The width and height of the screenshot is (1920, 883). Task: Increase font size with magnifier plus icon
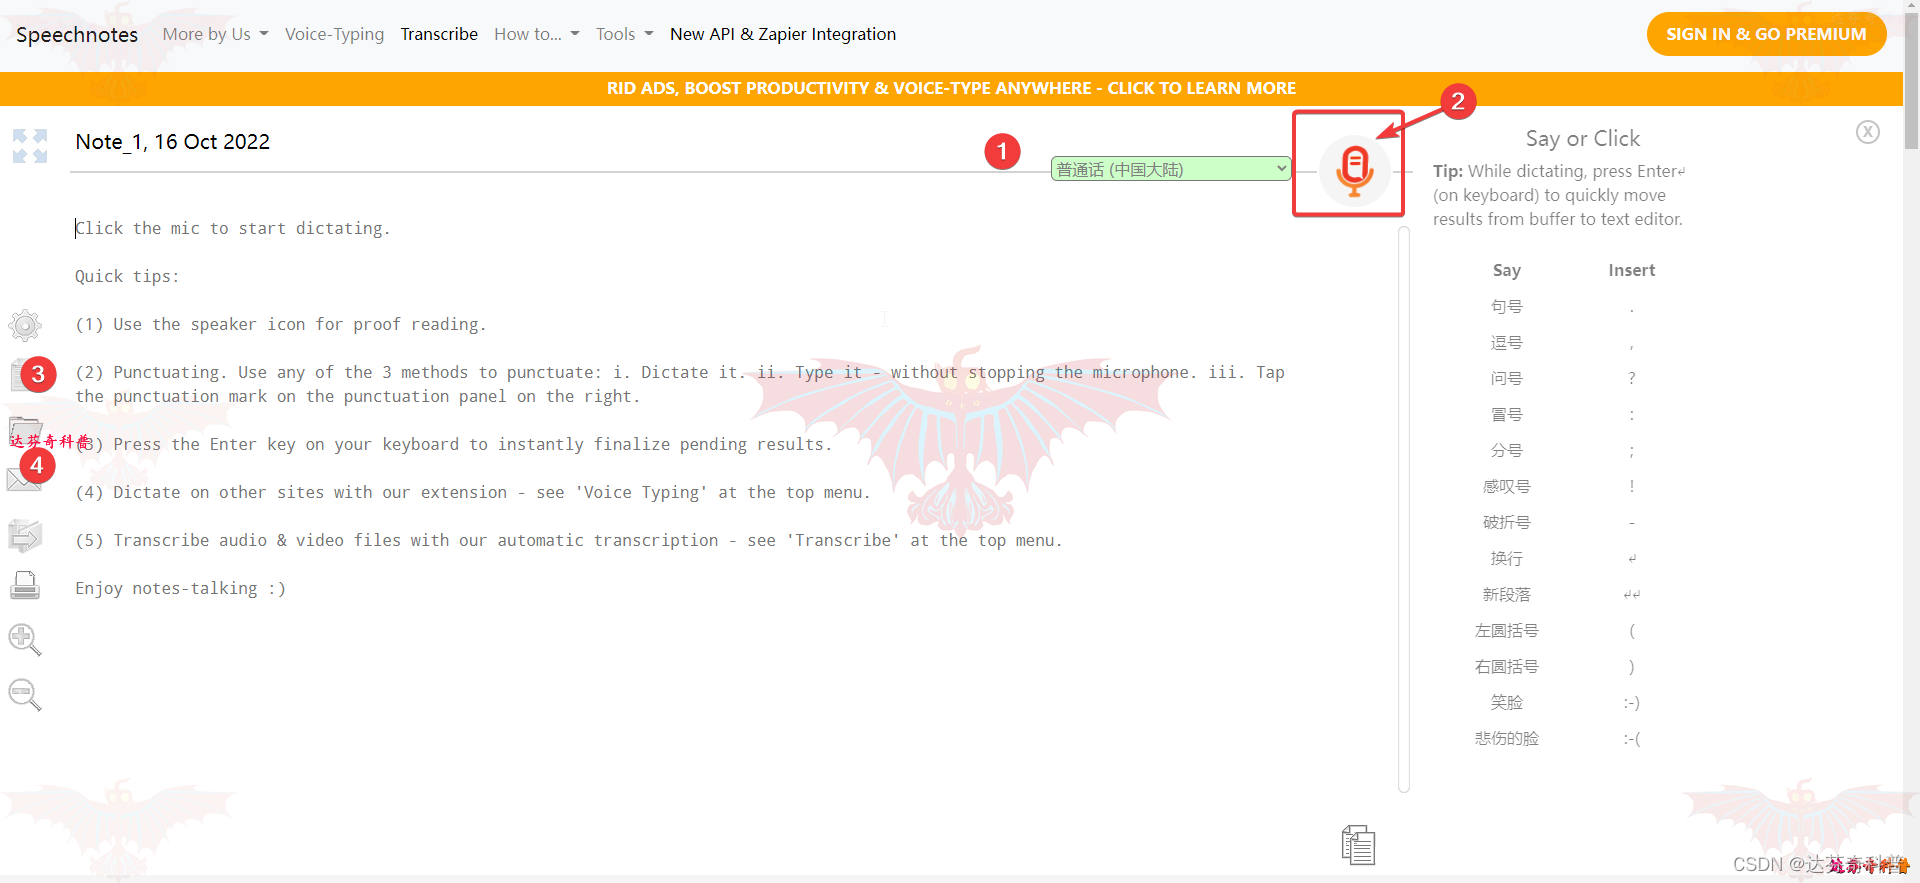pos(25,640)
